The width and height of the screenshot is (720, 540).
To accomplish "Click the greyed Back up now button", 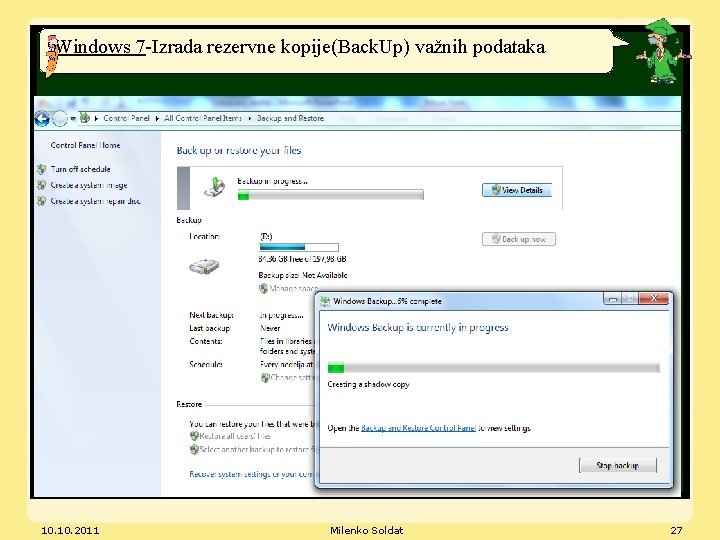I will pos(519,239).
